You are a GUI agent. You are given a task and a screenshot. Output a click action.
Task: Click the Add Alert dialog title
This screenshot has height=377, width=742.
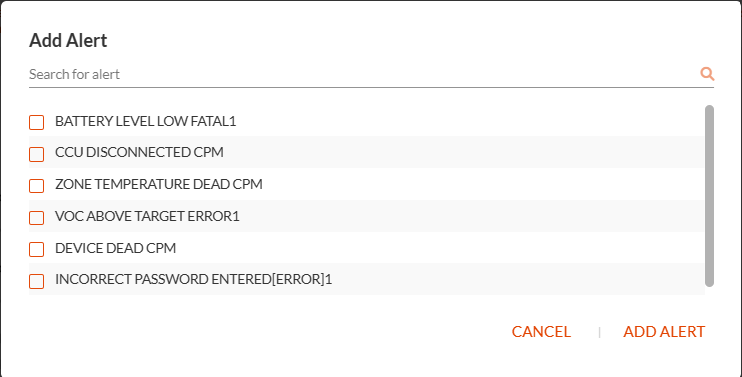point(68,41)
